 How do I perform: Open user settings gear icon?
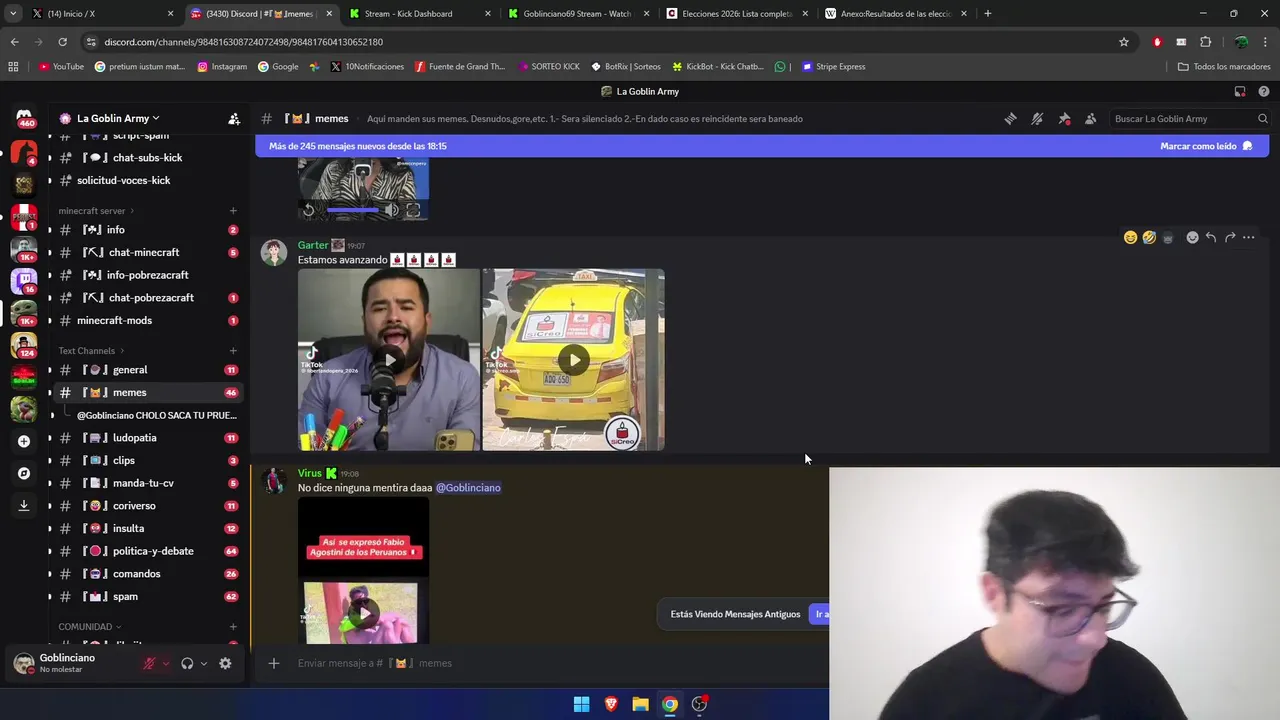point(225,663)
